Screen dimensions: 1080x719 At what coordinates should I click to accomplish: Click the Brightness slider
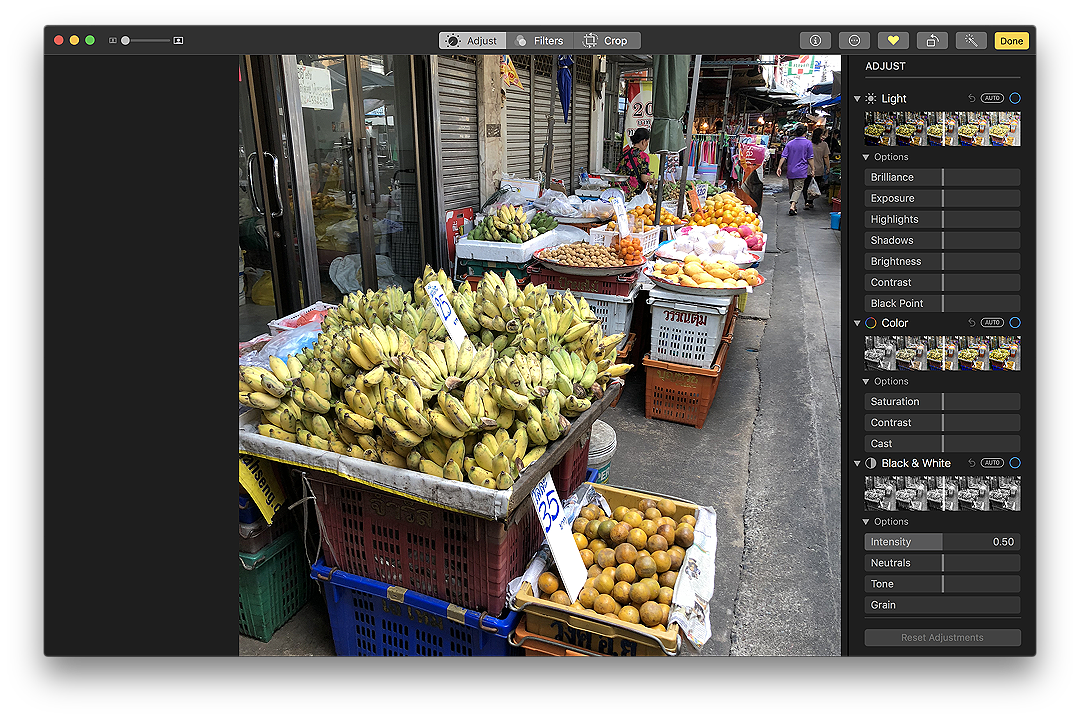(x=942, y=262)
